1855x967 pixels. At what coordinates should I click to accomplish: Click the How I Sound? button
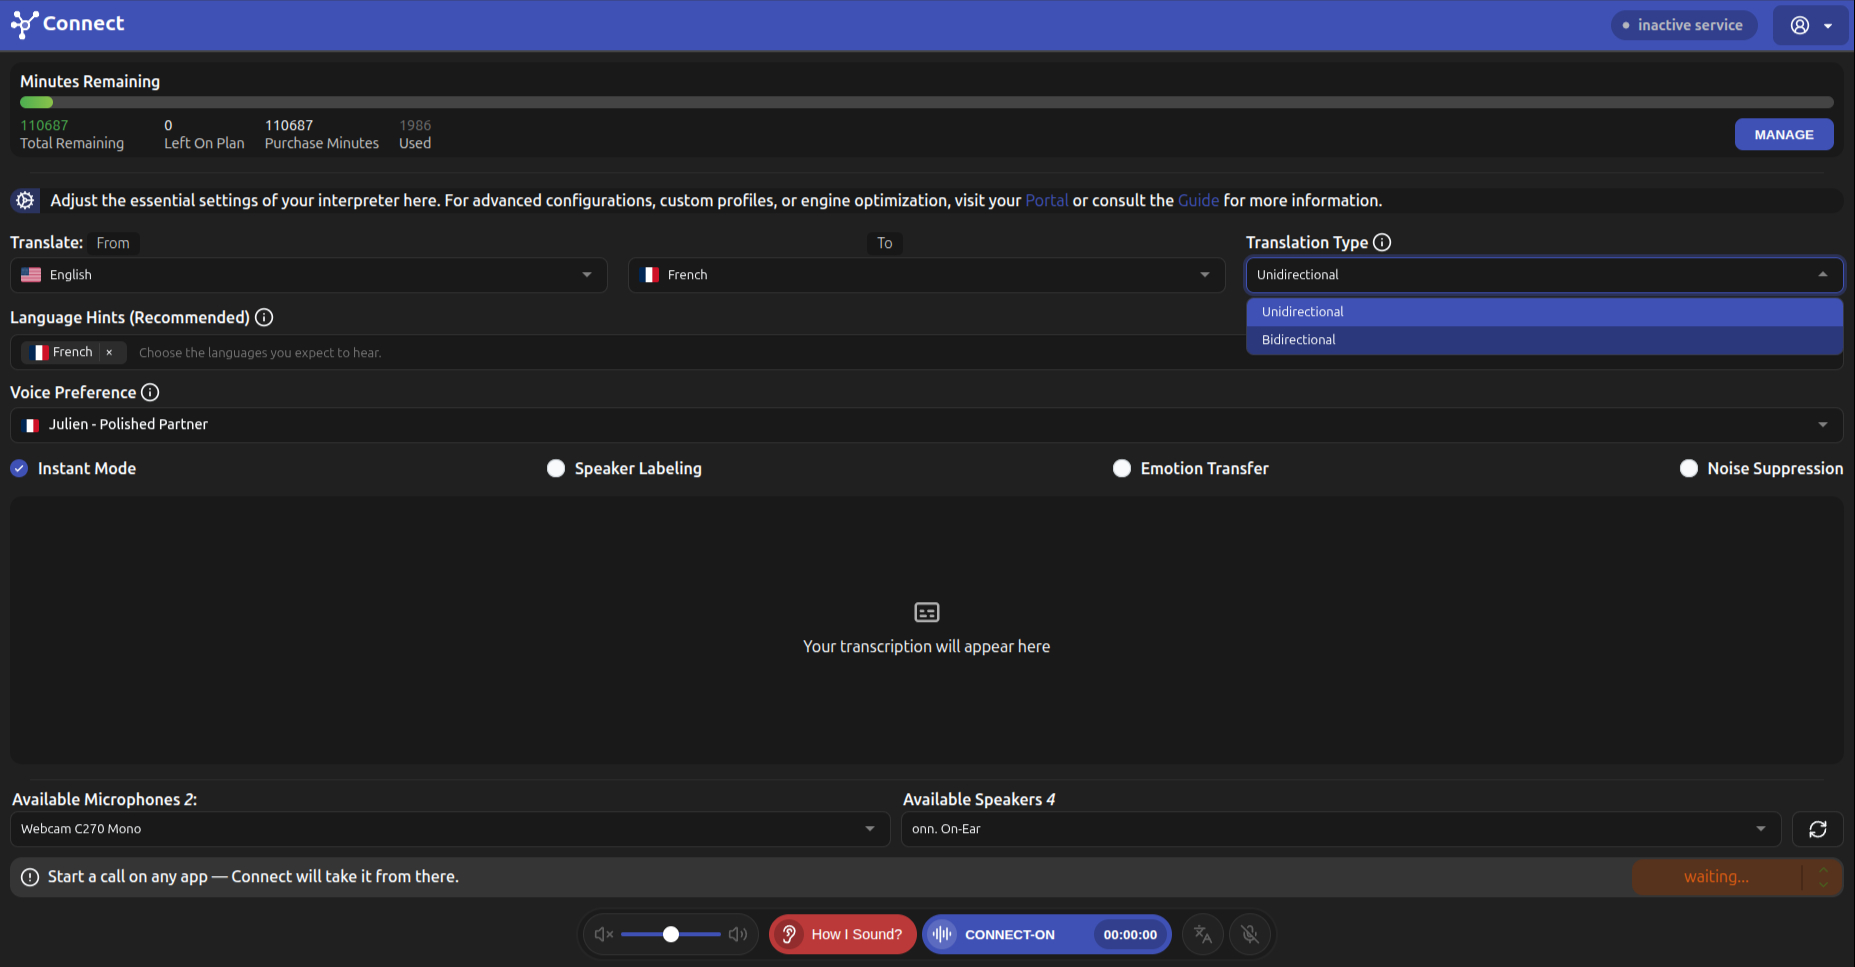[843, 934]
